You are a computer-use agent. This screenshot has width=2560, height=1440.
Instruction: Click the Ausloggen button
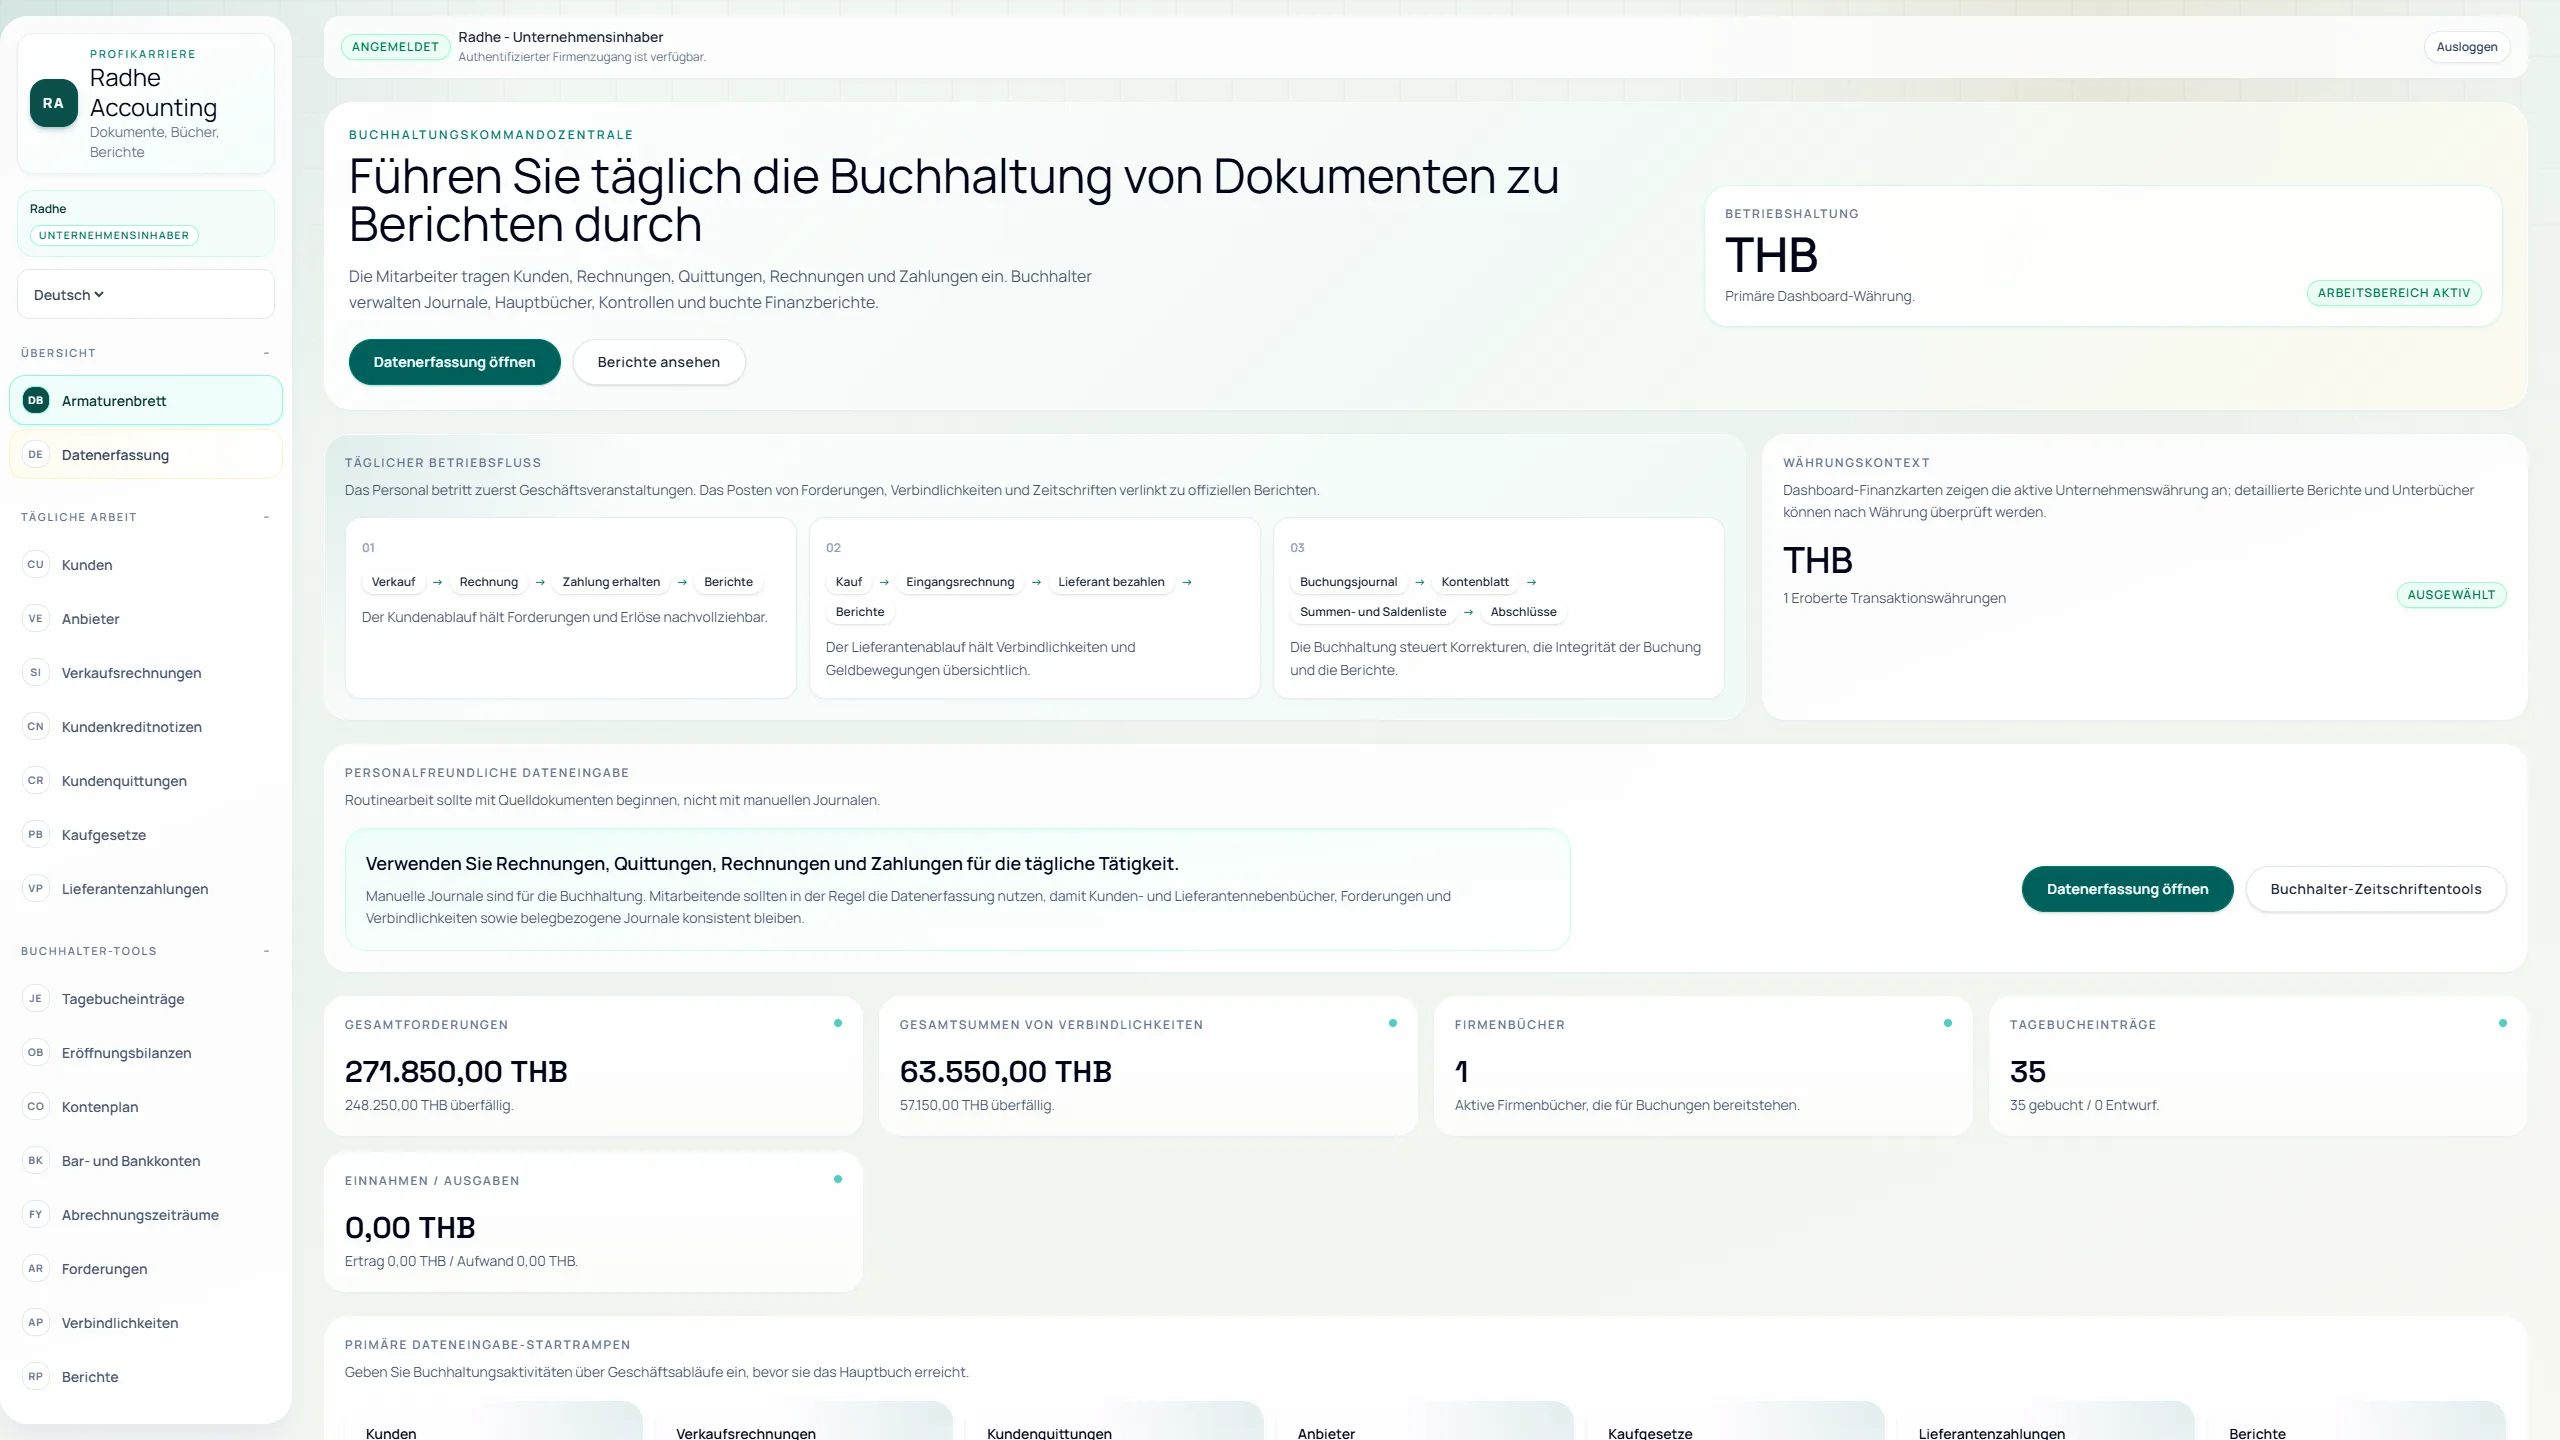pyautogui.click(x=2467, y=47)
